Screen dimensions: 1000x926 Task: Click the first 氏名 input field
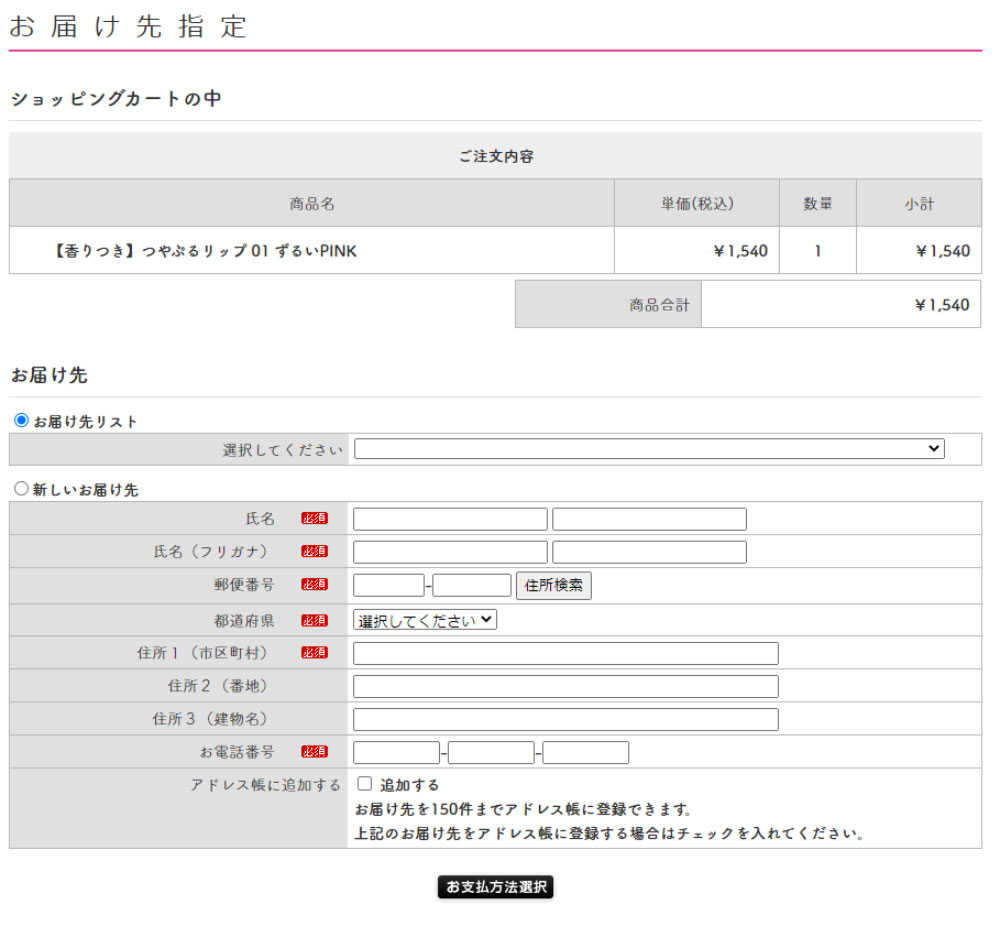pyautogui.click(x=450, y=519)
